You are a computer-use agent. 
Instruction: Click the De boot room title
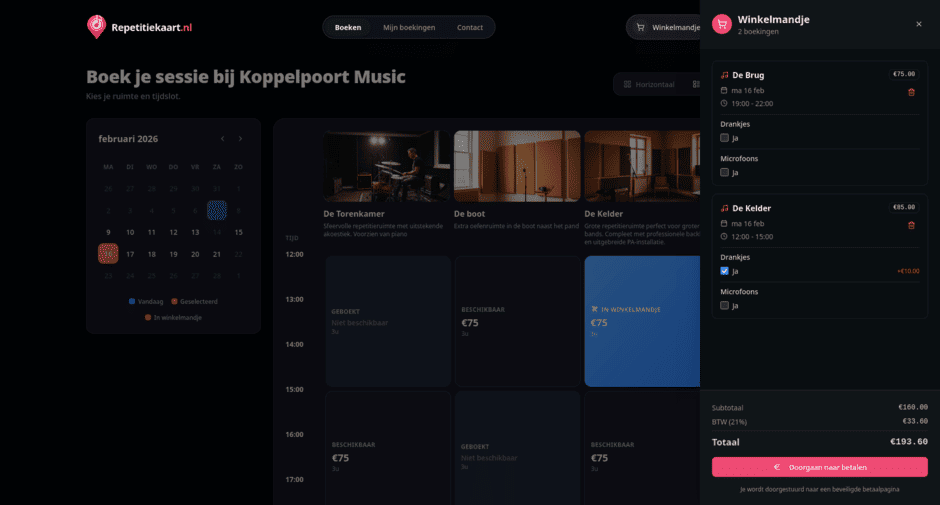click(469, 214)
